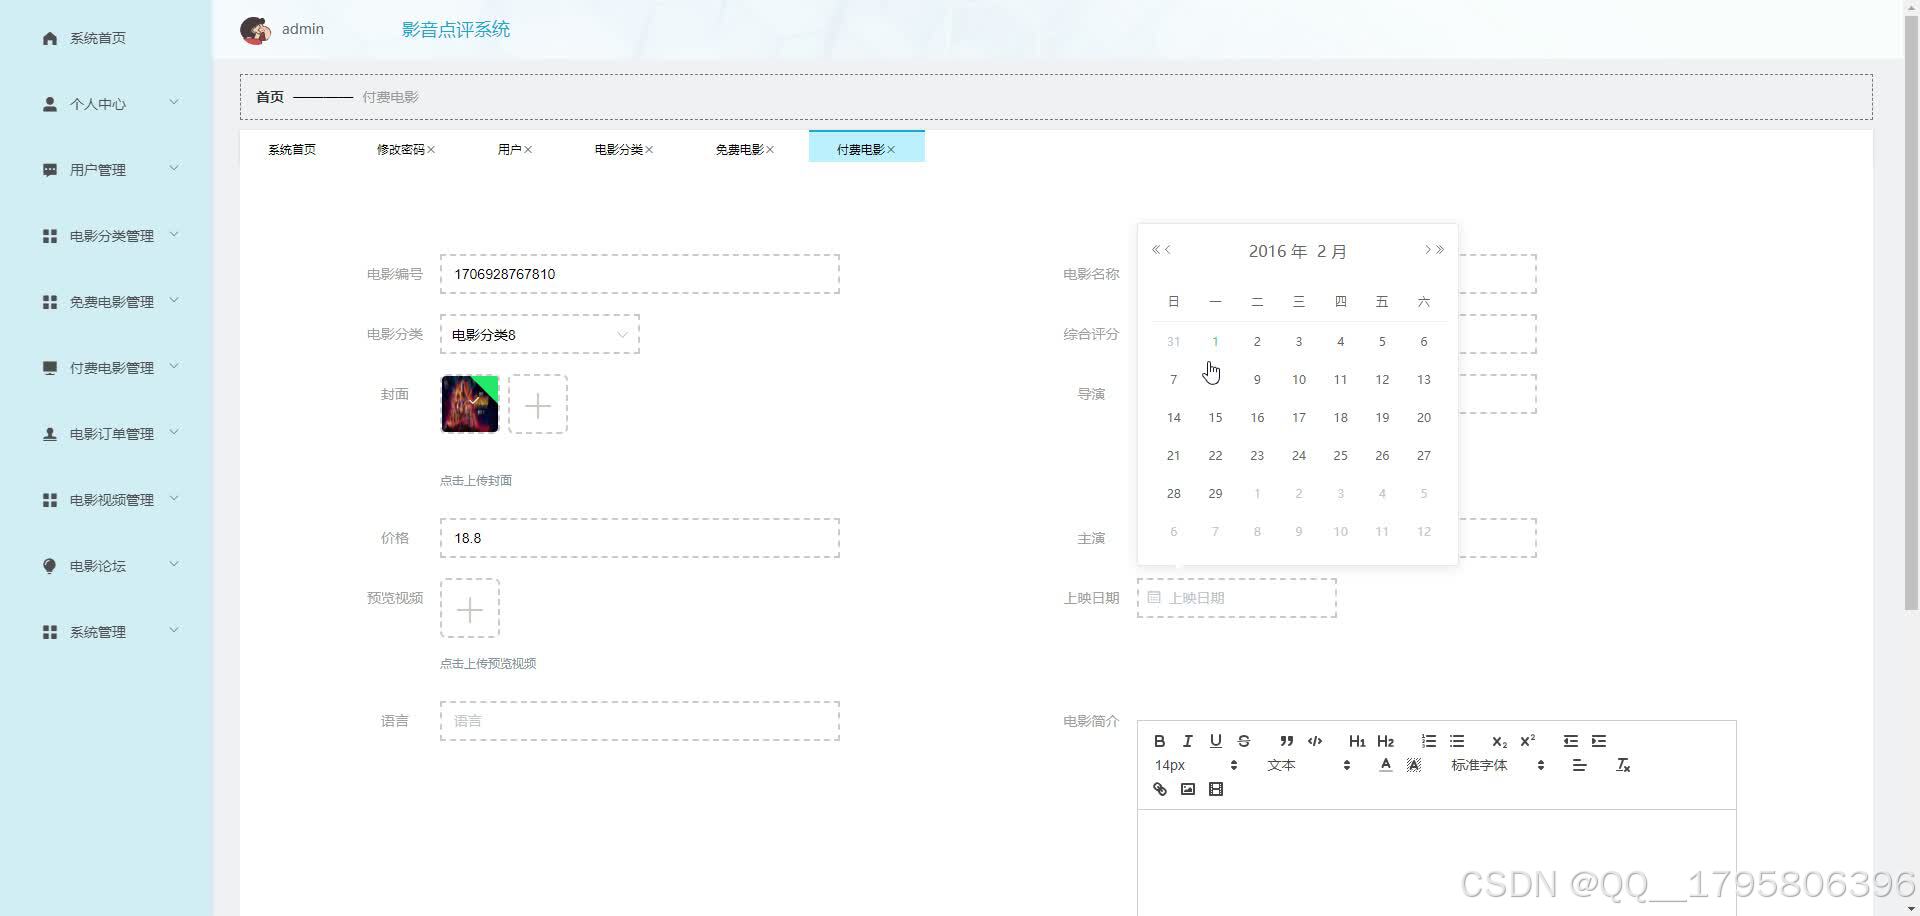Select January 31 in the calendar

coord(1173,341)
